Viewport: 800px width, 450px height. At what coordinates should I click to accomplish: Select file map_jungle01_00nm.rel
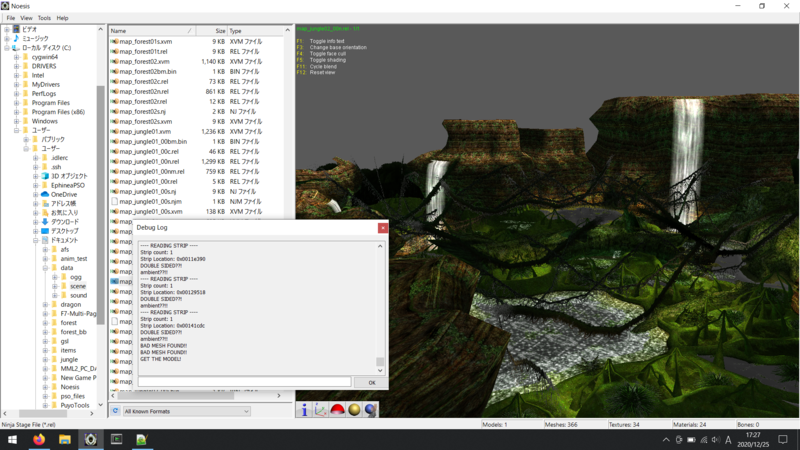tap(152, 171)
